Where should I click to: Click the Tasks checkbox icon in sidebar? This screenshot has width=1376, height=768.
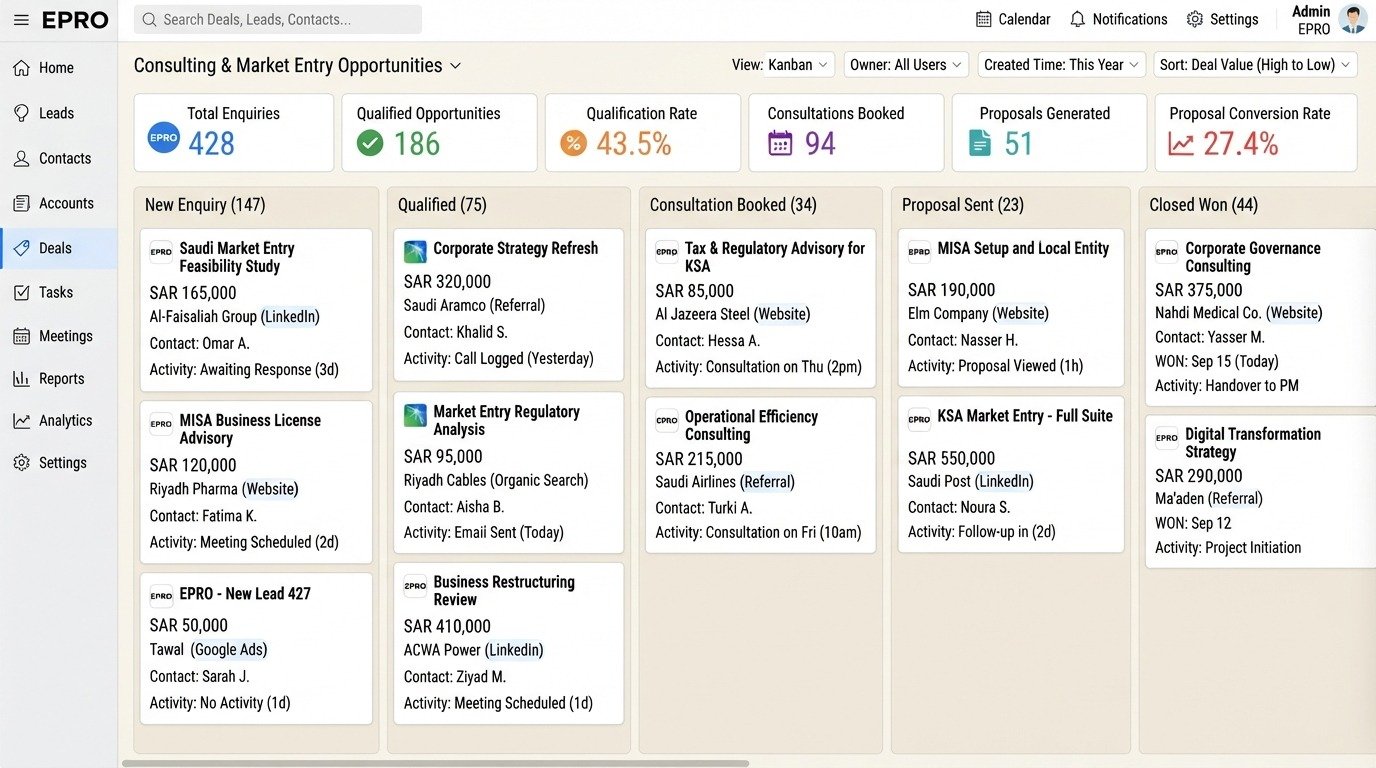tap(21, 292)
